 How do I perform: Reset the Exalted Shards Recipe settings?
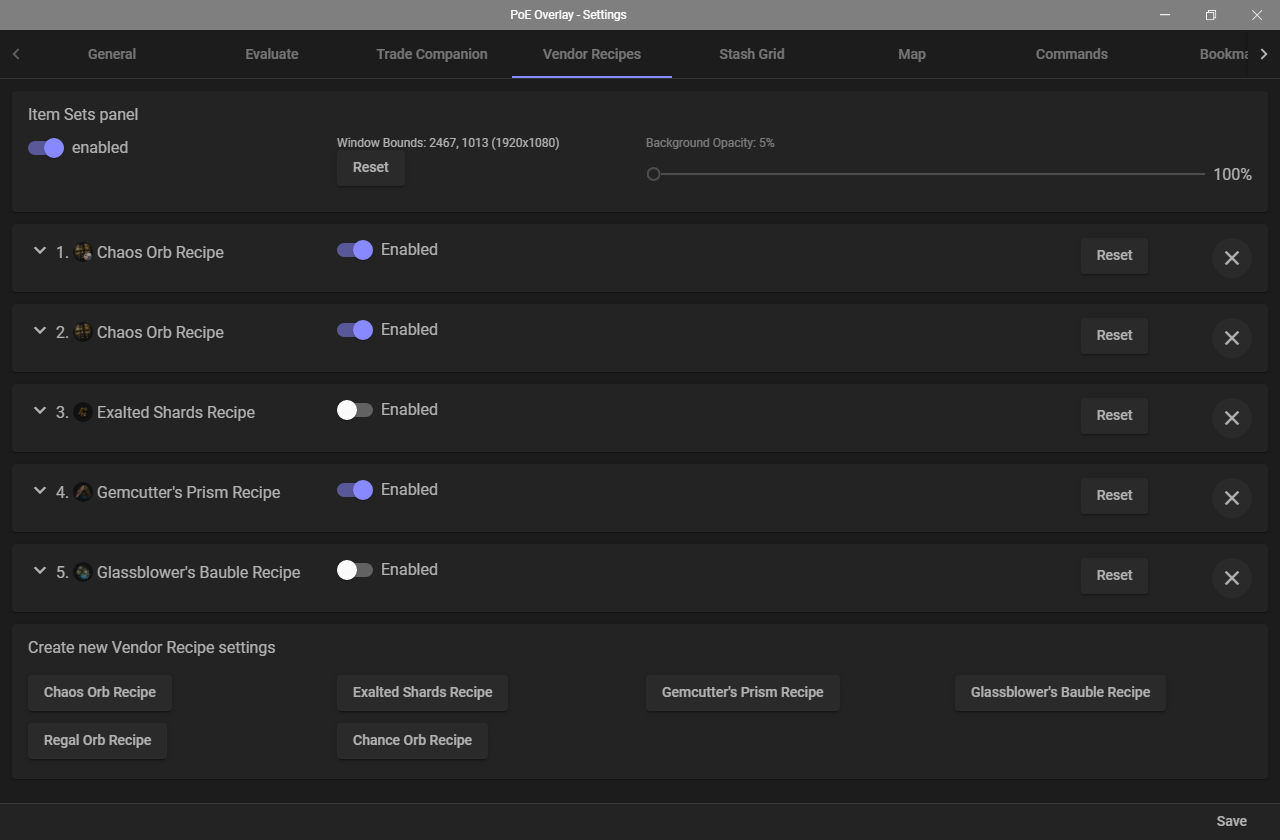pyautogui.click(x=1114, y=415)
